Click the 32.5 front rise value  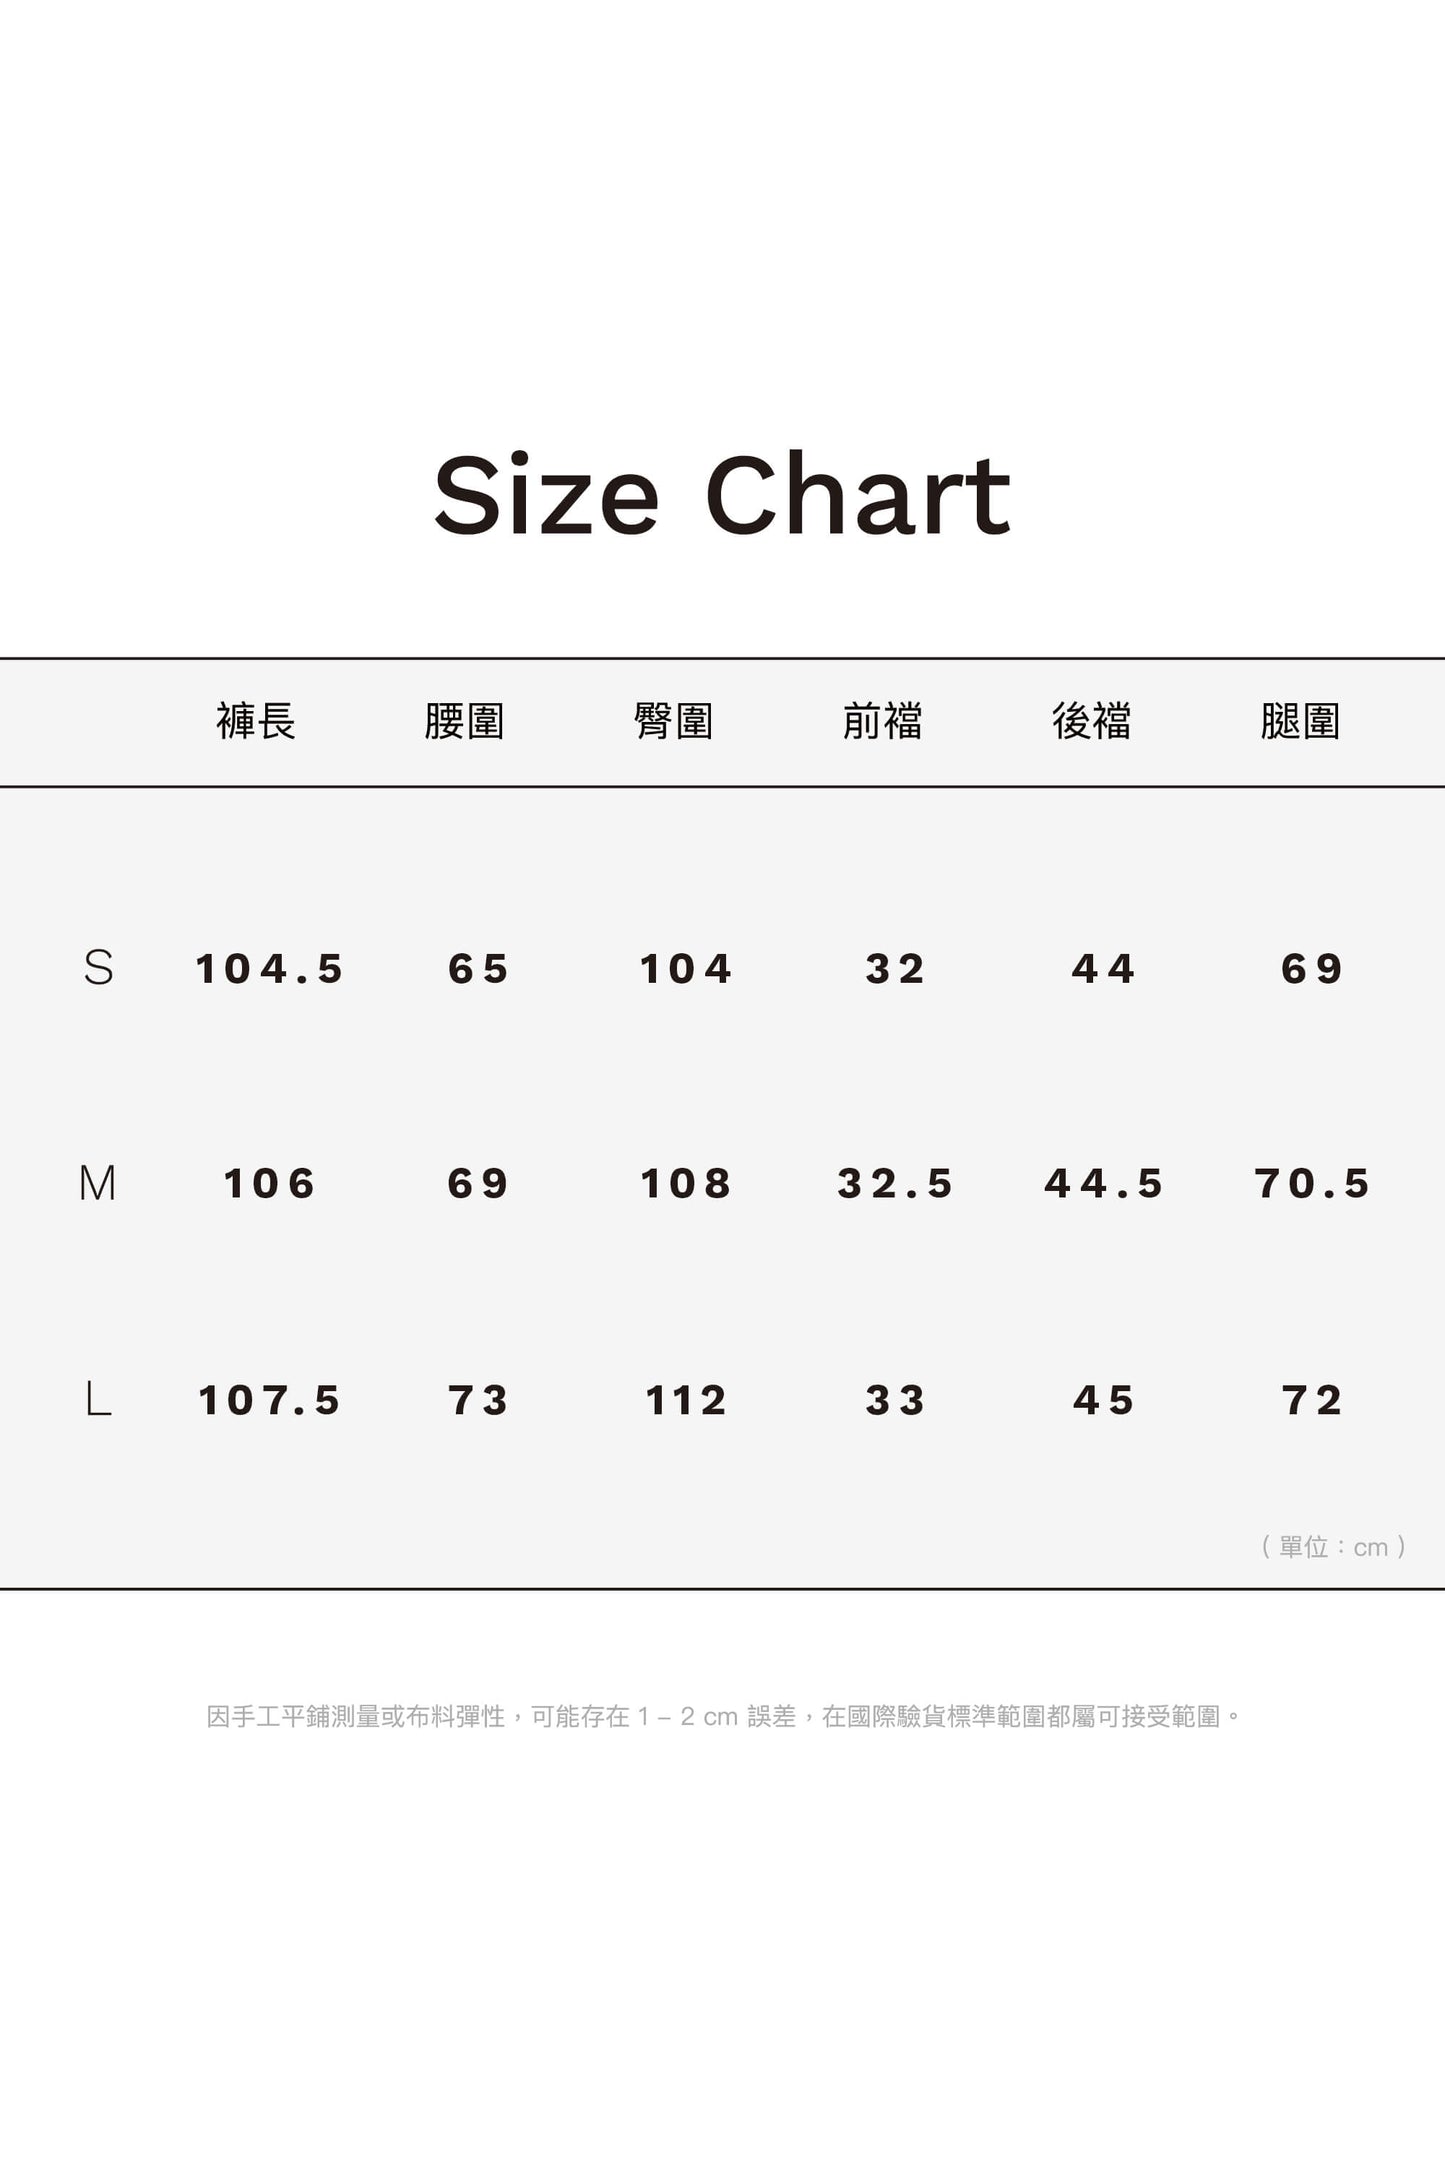pyautogui.click(x=896, y=1184)
